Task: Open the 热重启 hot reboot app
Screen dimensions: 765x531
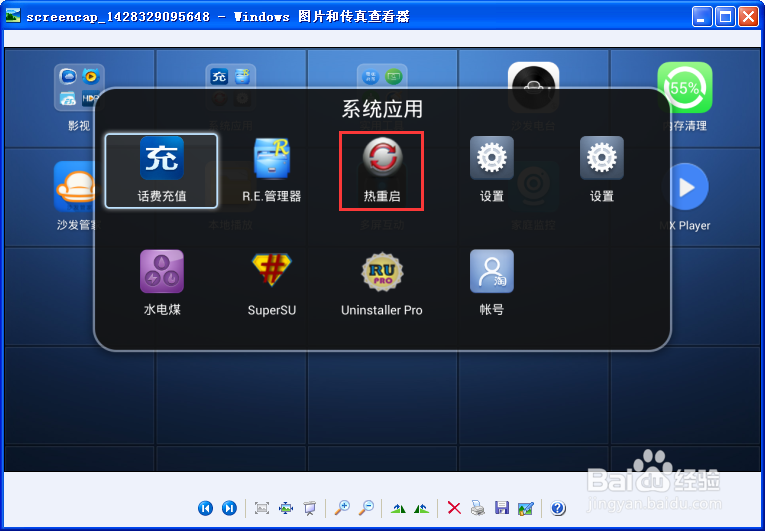Action: [x=382, y=171]
